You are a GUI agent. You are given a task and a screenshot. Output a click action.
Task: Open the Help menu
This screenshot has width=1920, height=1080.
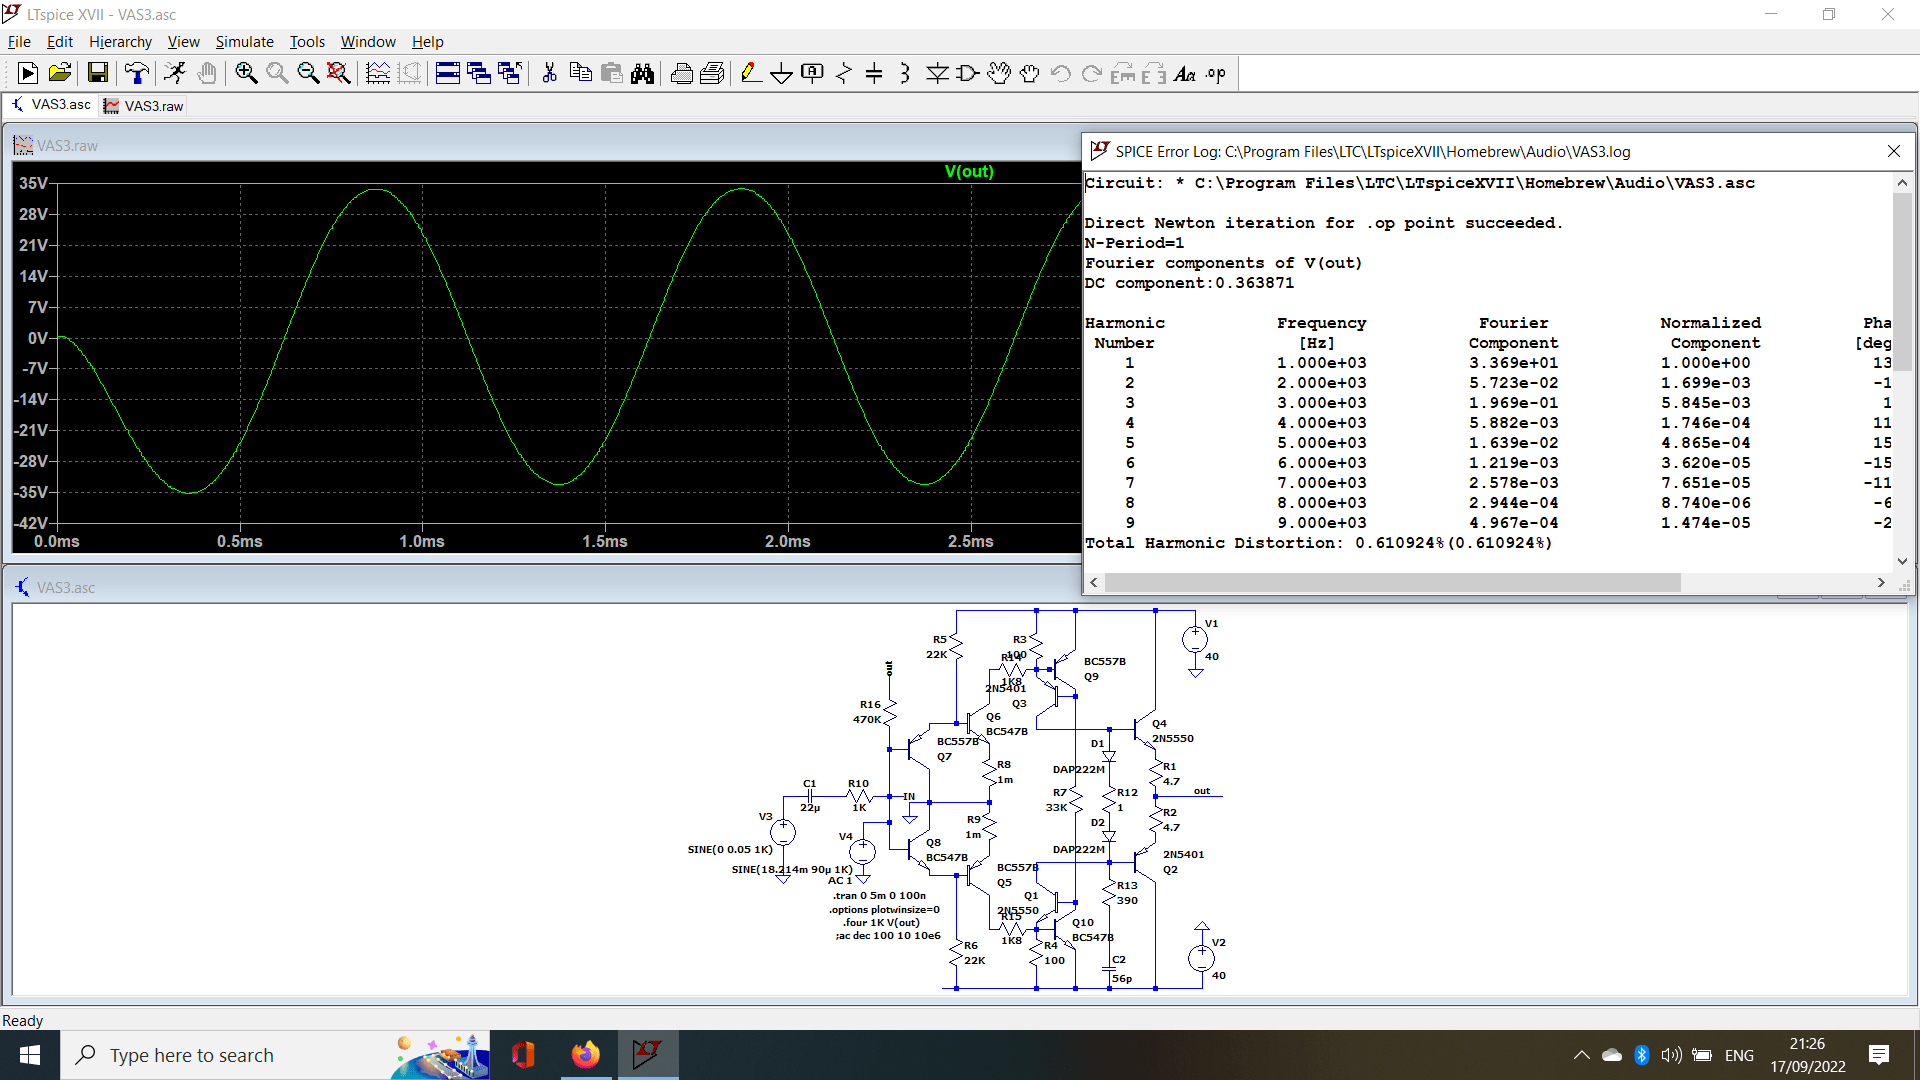tap(427, 41)
